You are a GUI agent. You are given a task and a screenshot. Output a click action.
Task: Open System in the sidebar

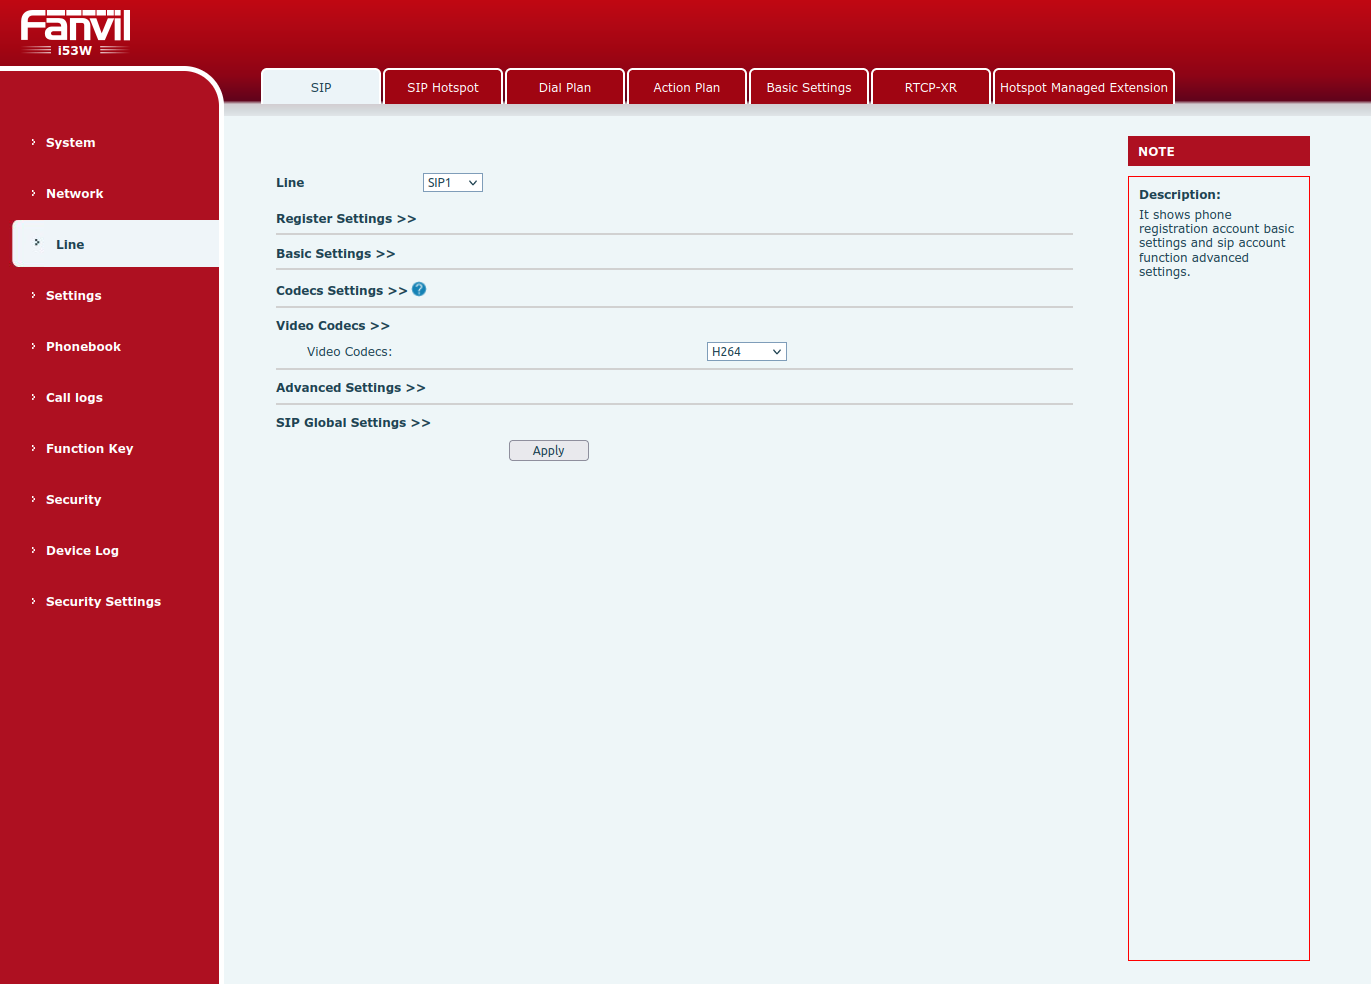click(71, 143)
